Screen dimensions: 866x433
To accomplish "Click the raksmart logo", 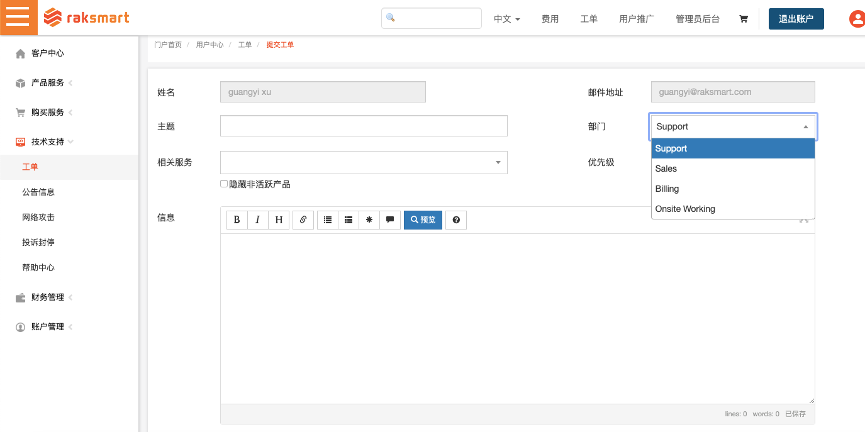I will point(86,17).
